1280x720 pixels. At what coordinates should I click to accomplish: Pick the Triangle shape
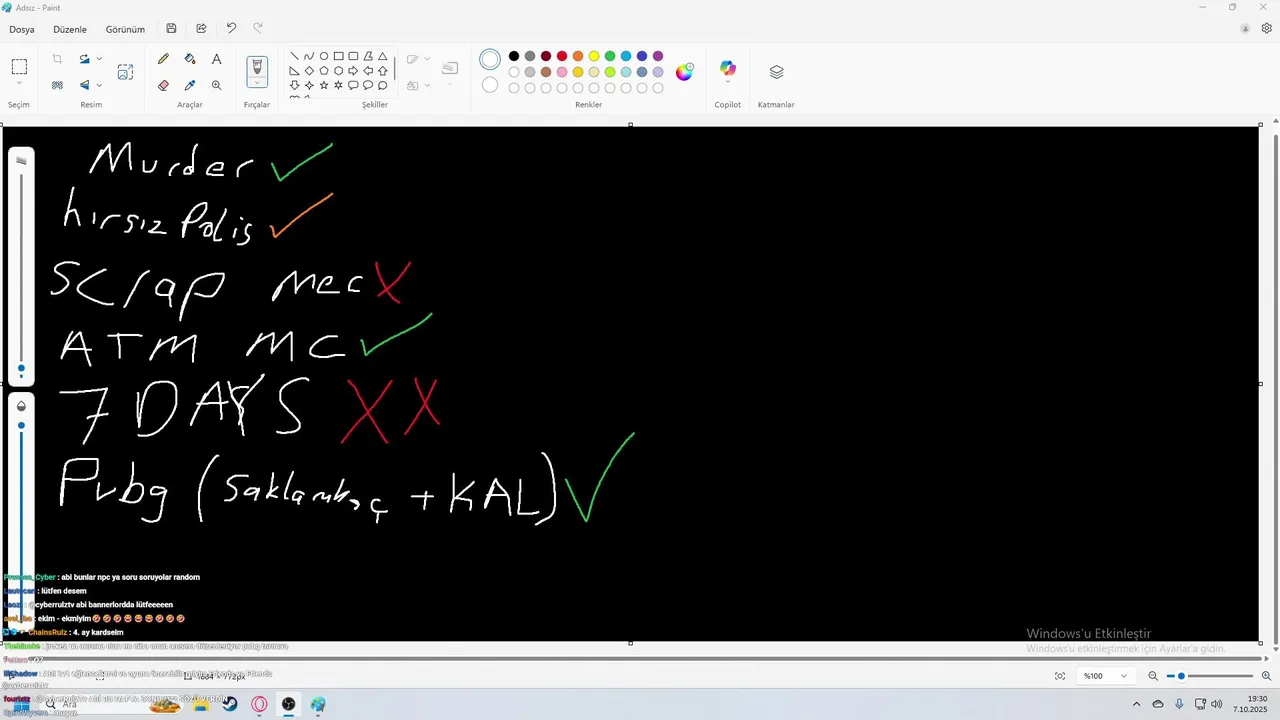pos(382,56)
